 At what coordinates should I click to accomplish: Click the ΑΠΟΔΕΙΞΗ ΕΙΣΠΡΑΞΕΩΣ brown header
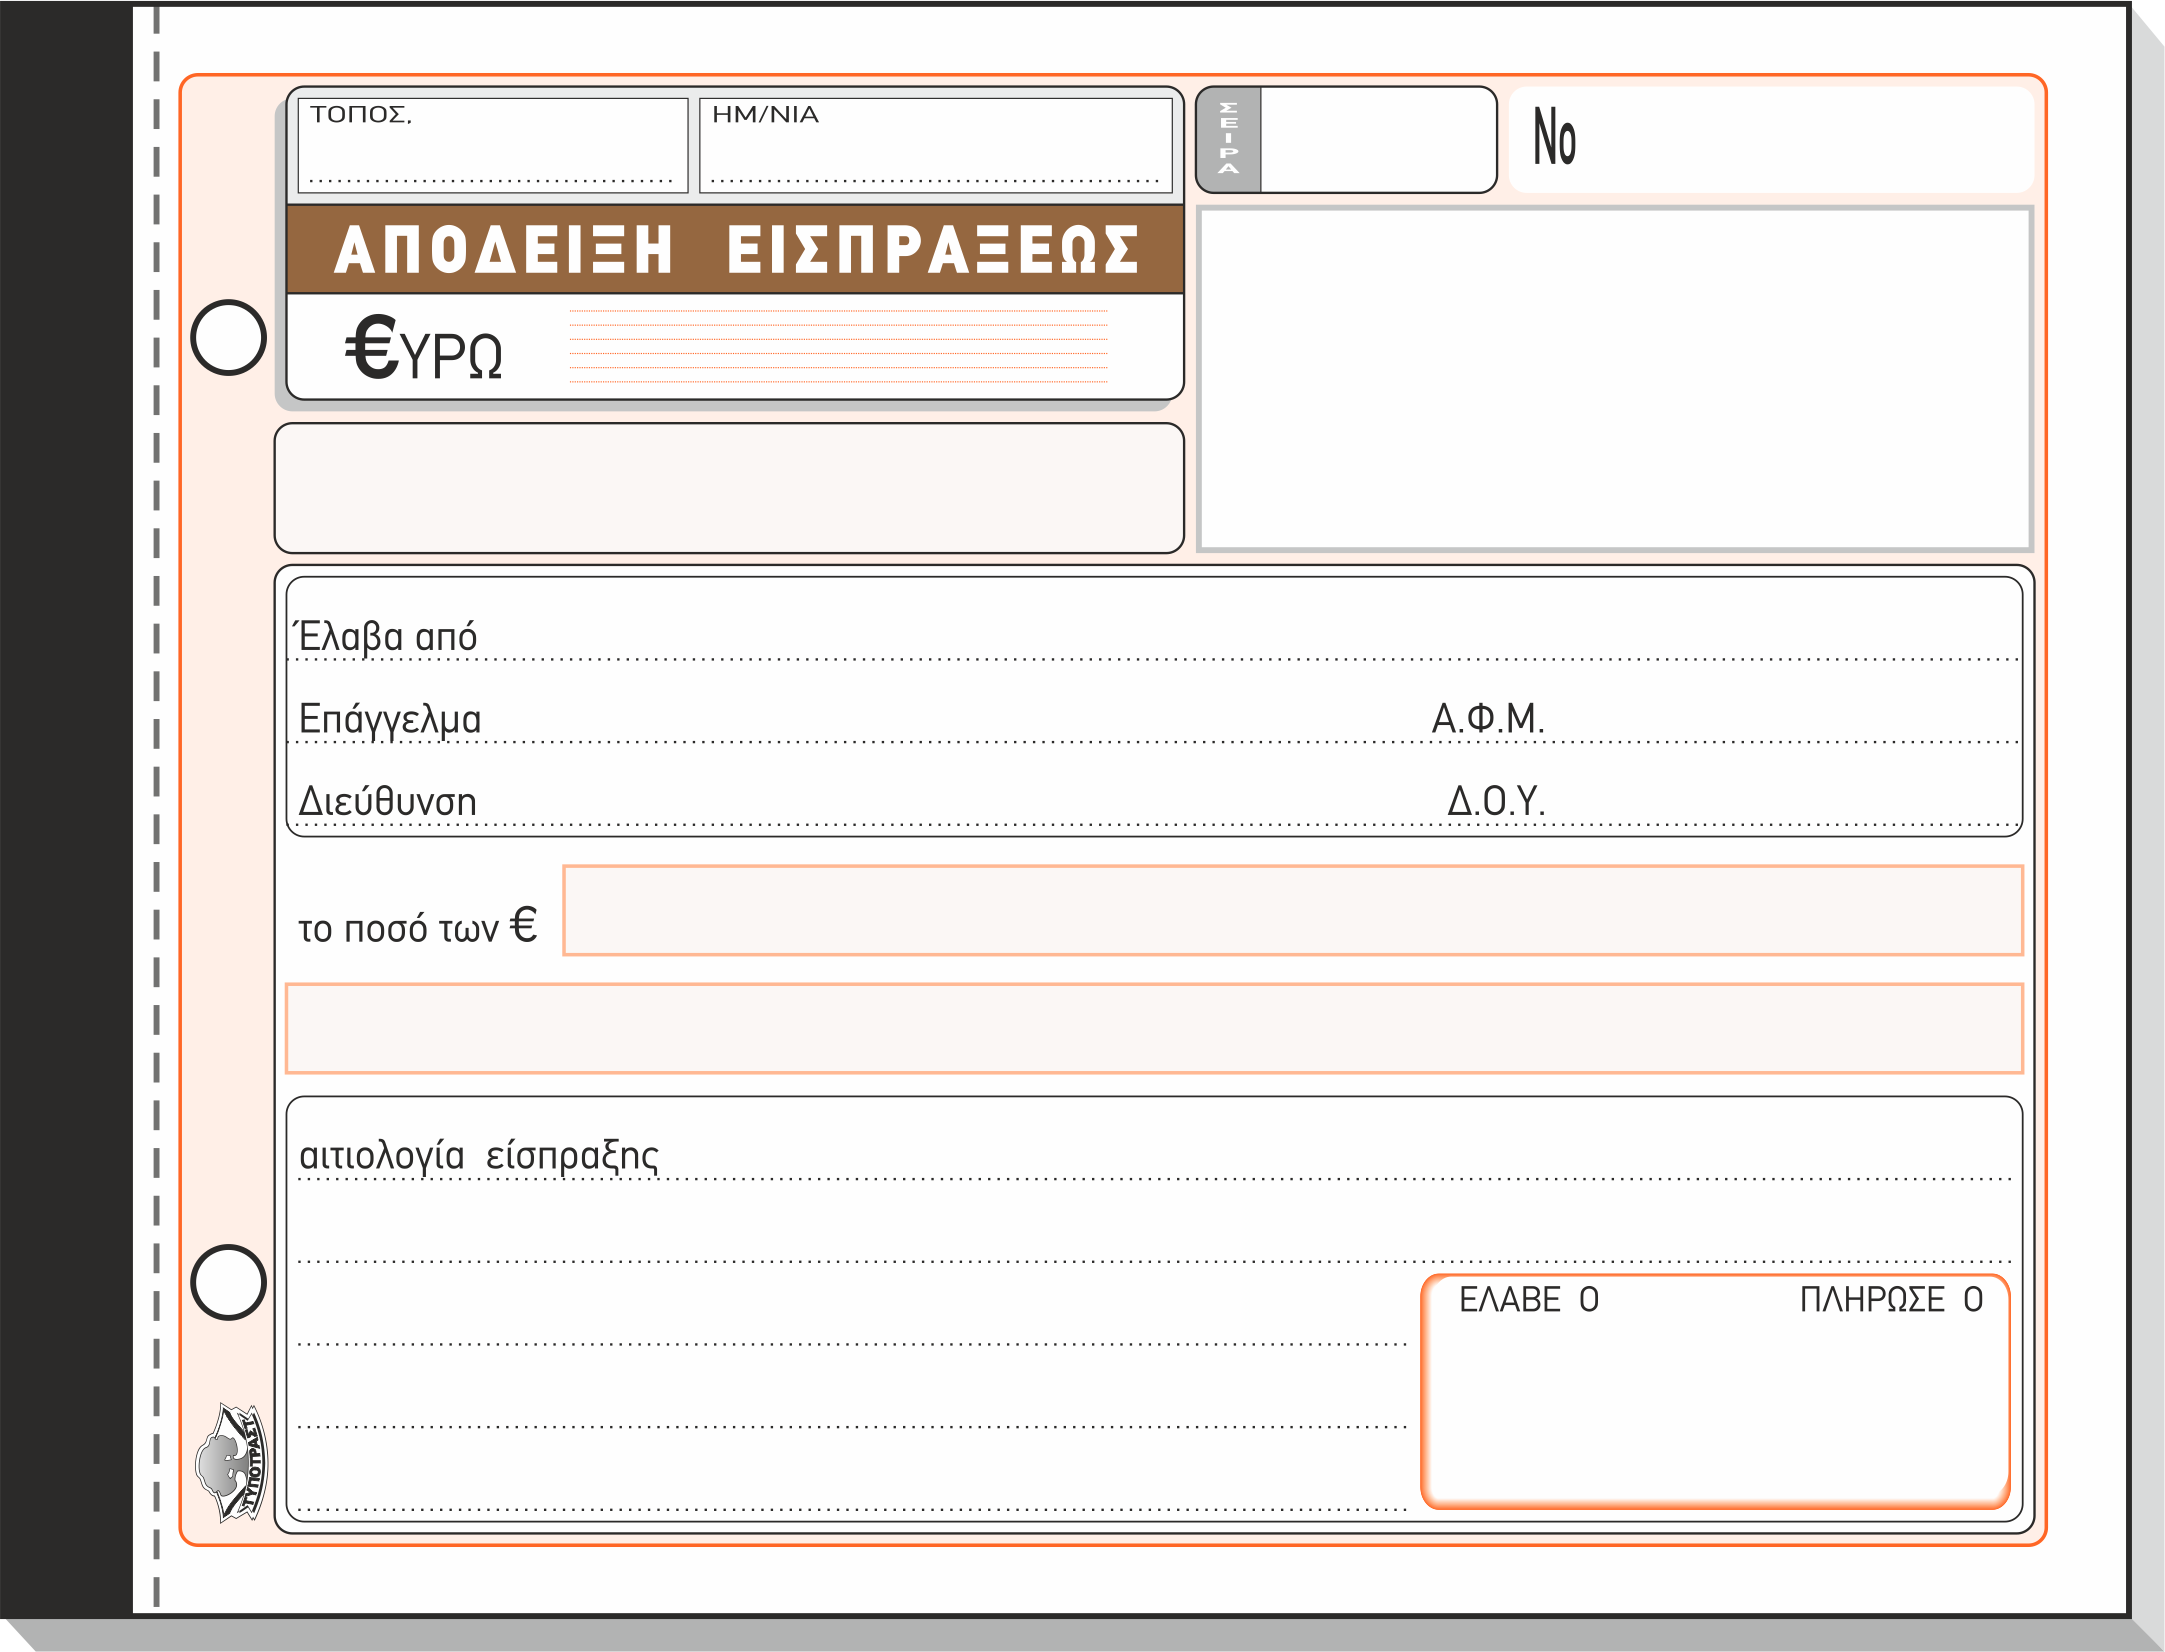pyautogui.click(x=735, y=249)
